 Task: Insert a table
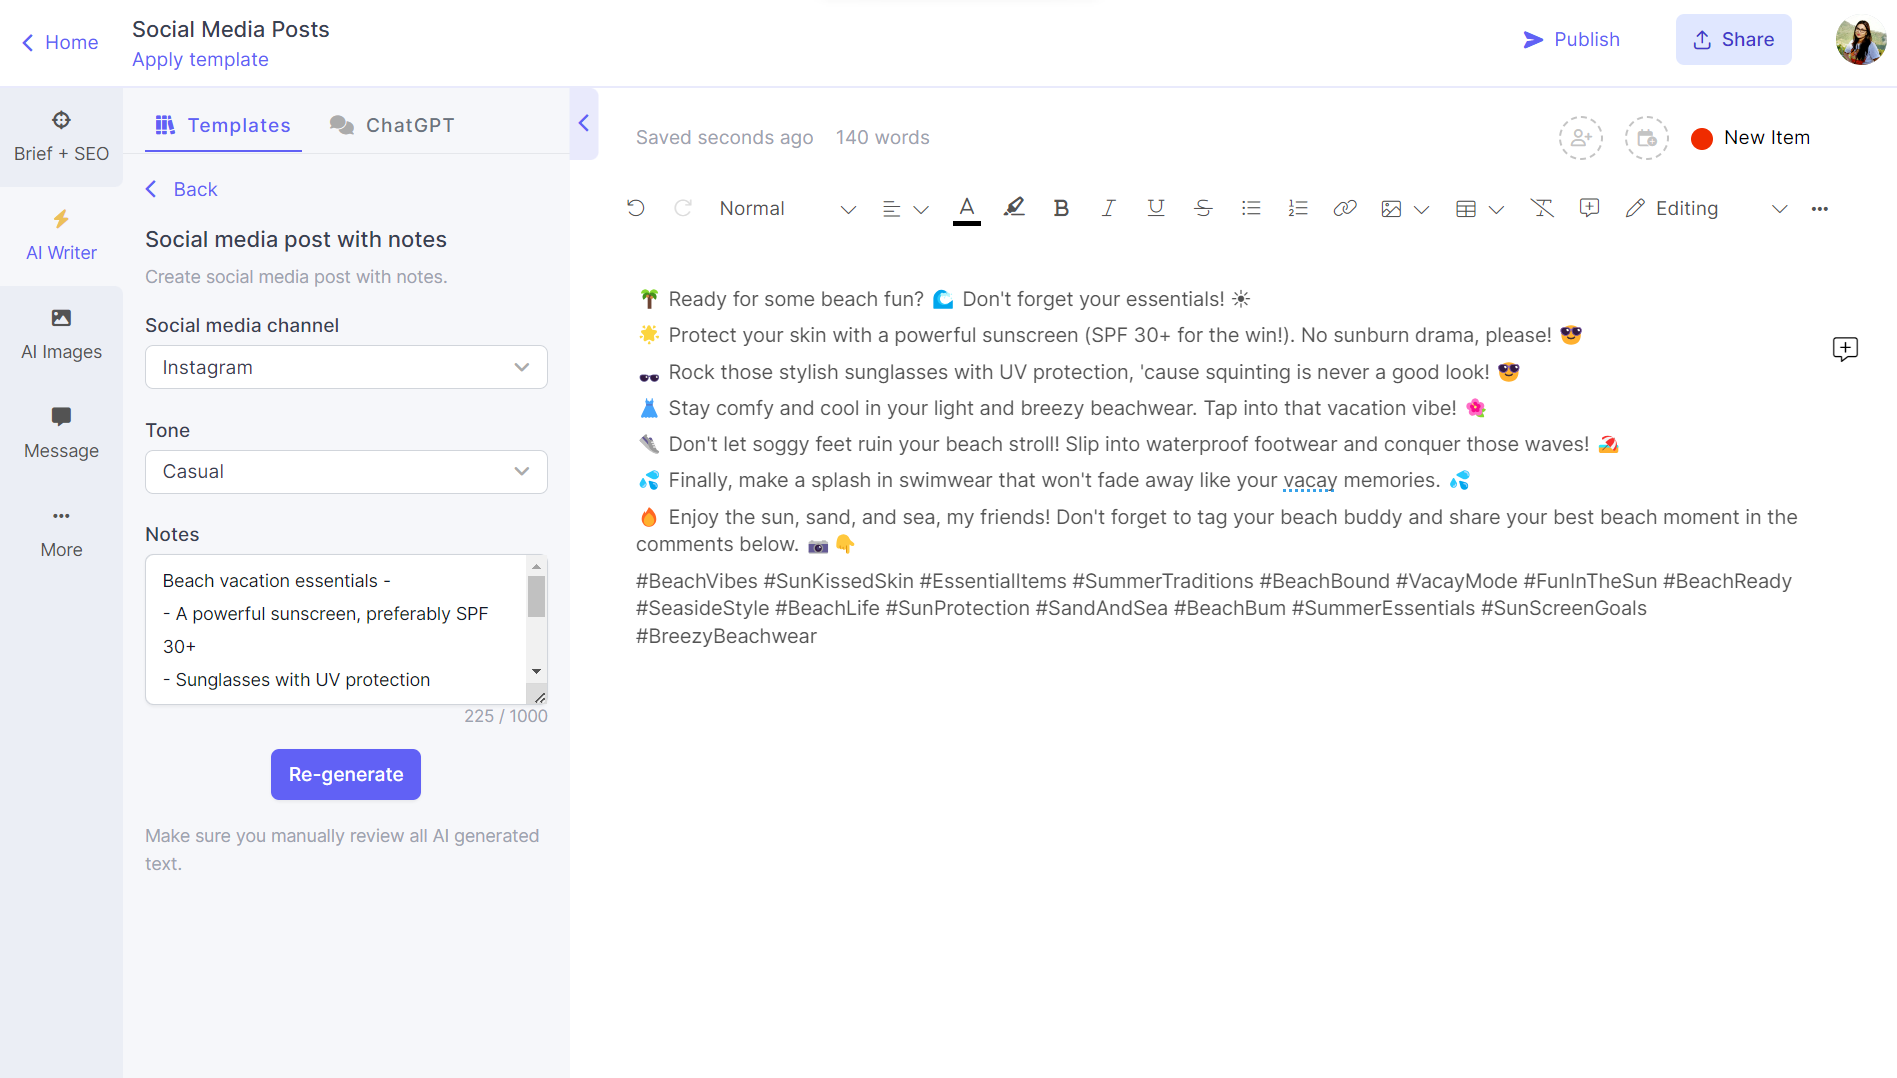[x=1466, y=209]
